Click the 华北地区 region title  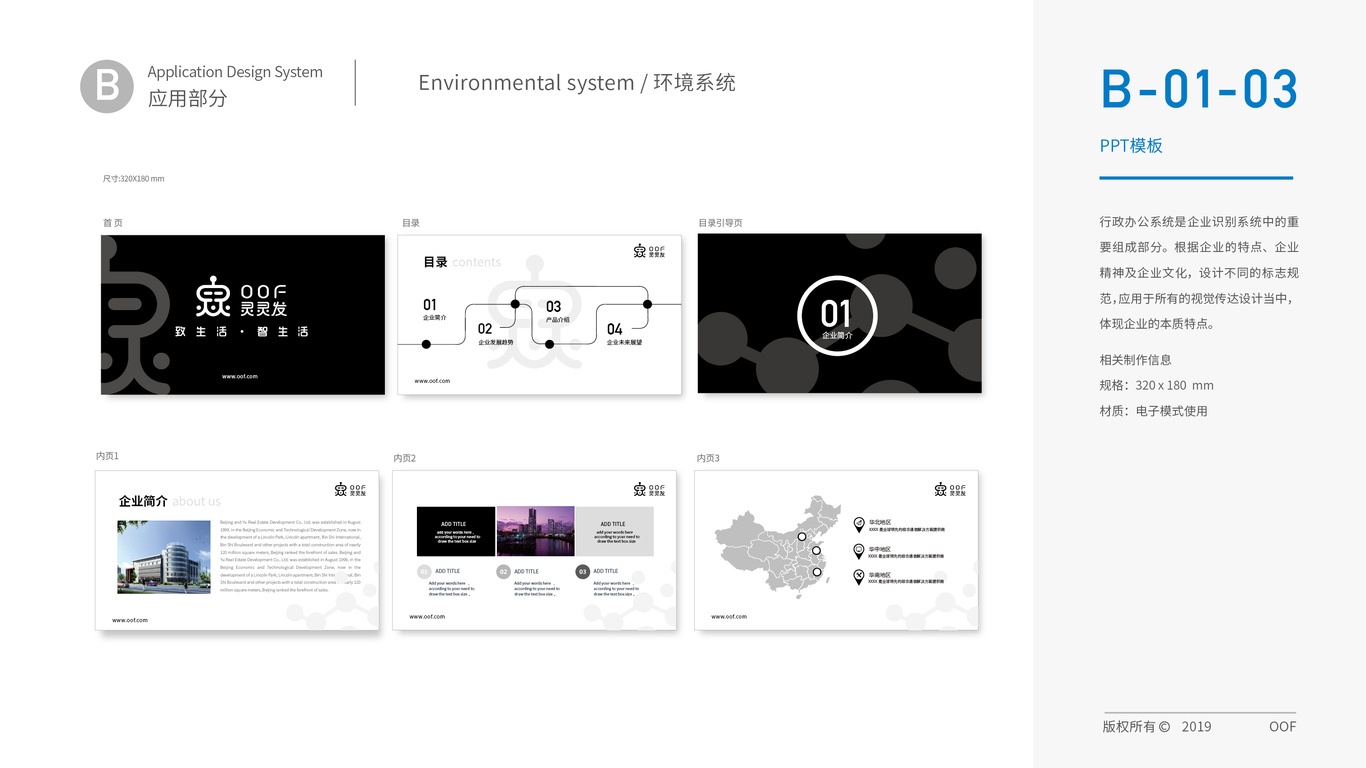(880, 522)
